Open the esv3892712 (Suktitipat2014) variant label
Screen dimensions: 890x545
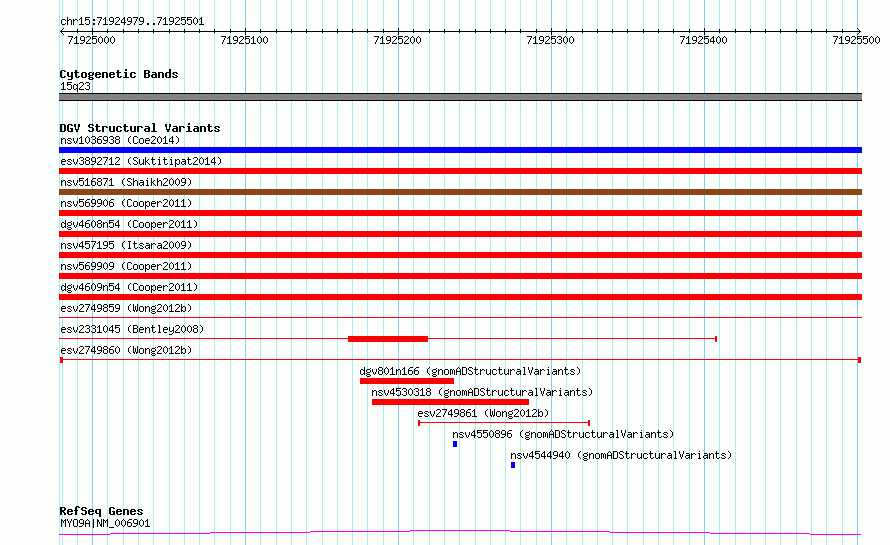click(141, 161)
